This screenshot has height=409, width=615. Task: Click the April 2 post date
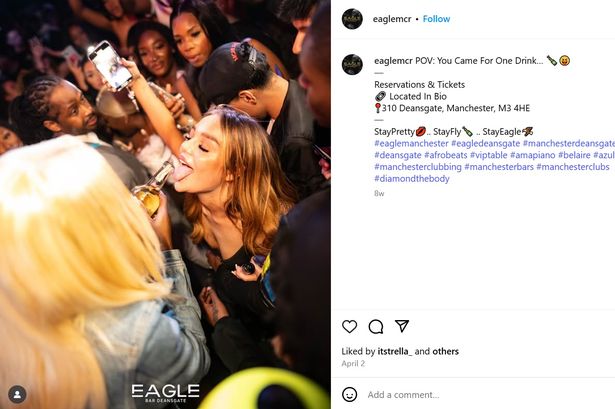(x=353, y=364)
